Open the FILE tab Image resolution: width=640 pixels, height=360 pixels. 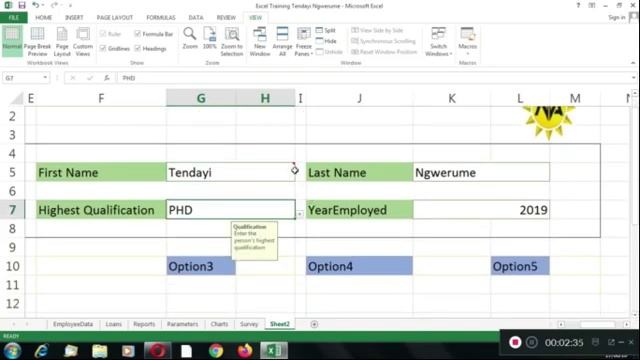(x=14, y=18)
